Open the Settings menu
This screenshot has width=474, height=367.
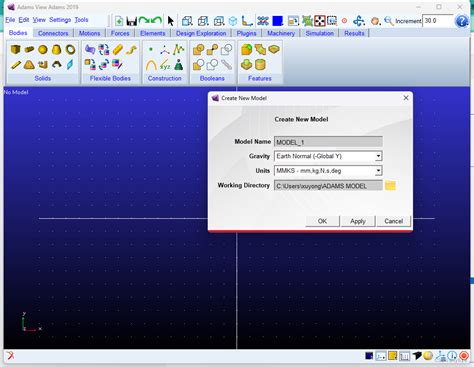click(x=60, y=20)
